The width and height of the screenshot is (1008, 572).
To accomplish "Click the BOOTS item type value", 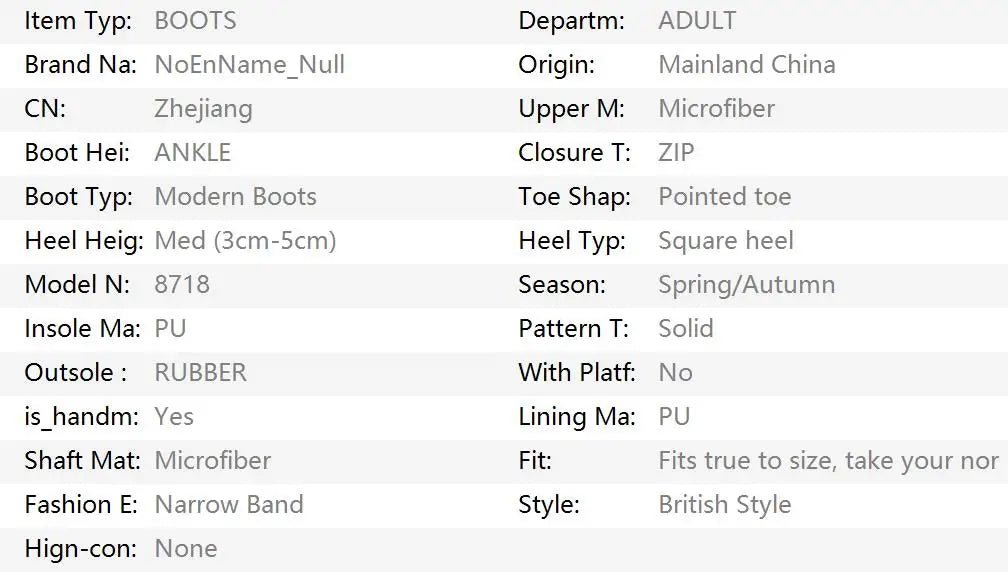I will point(195,21).
